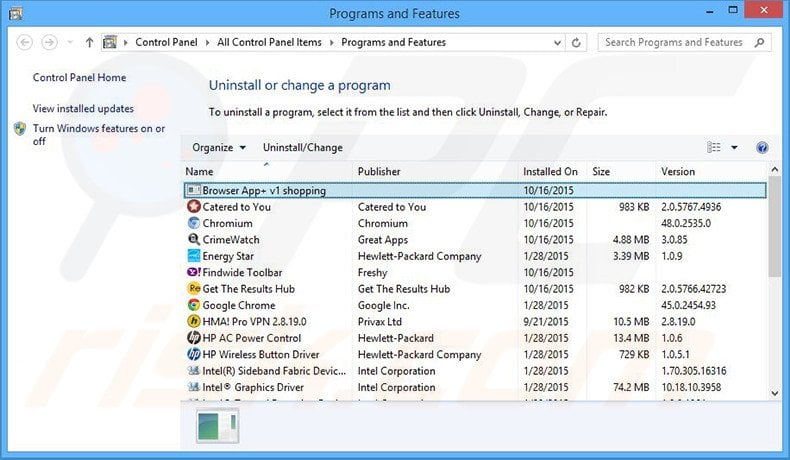Click the Browser App+ v1 shopping icon

coord(193,190)
